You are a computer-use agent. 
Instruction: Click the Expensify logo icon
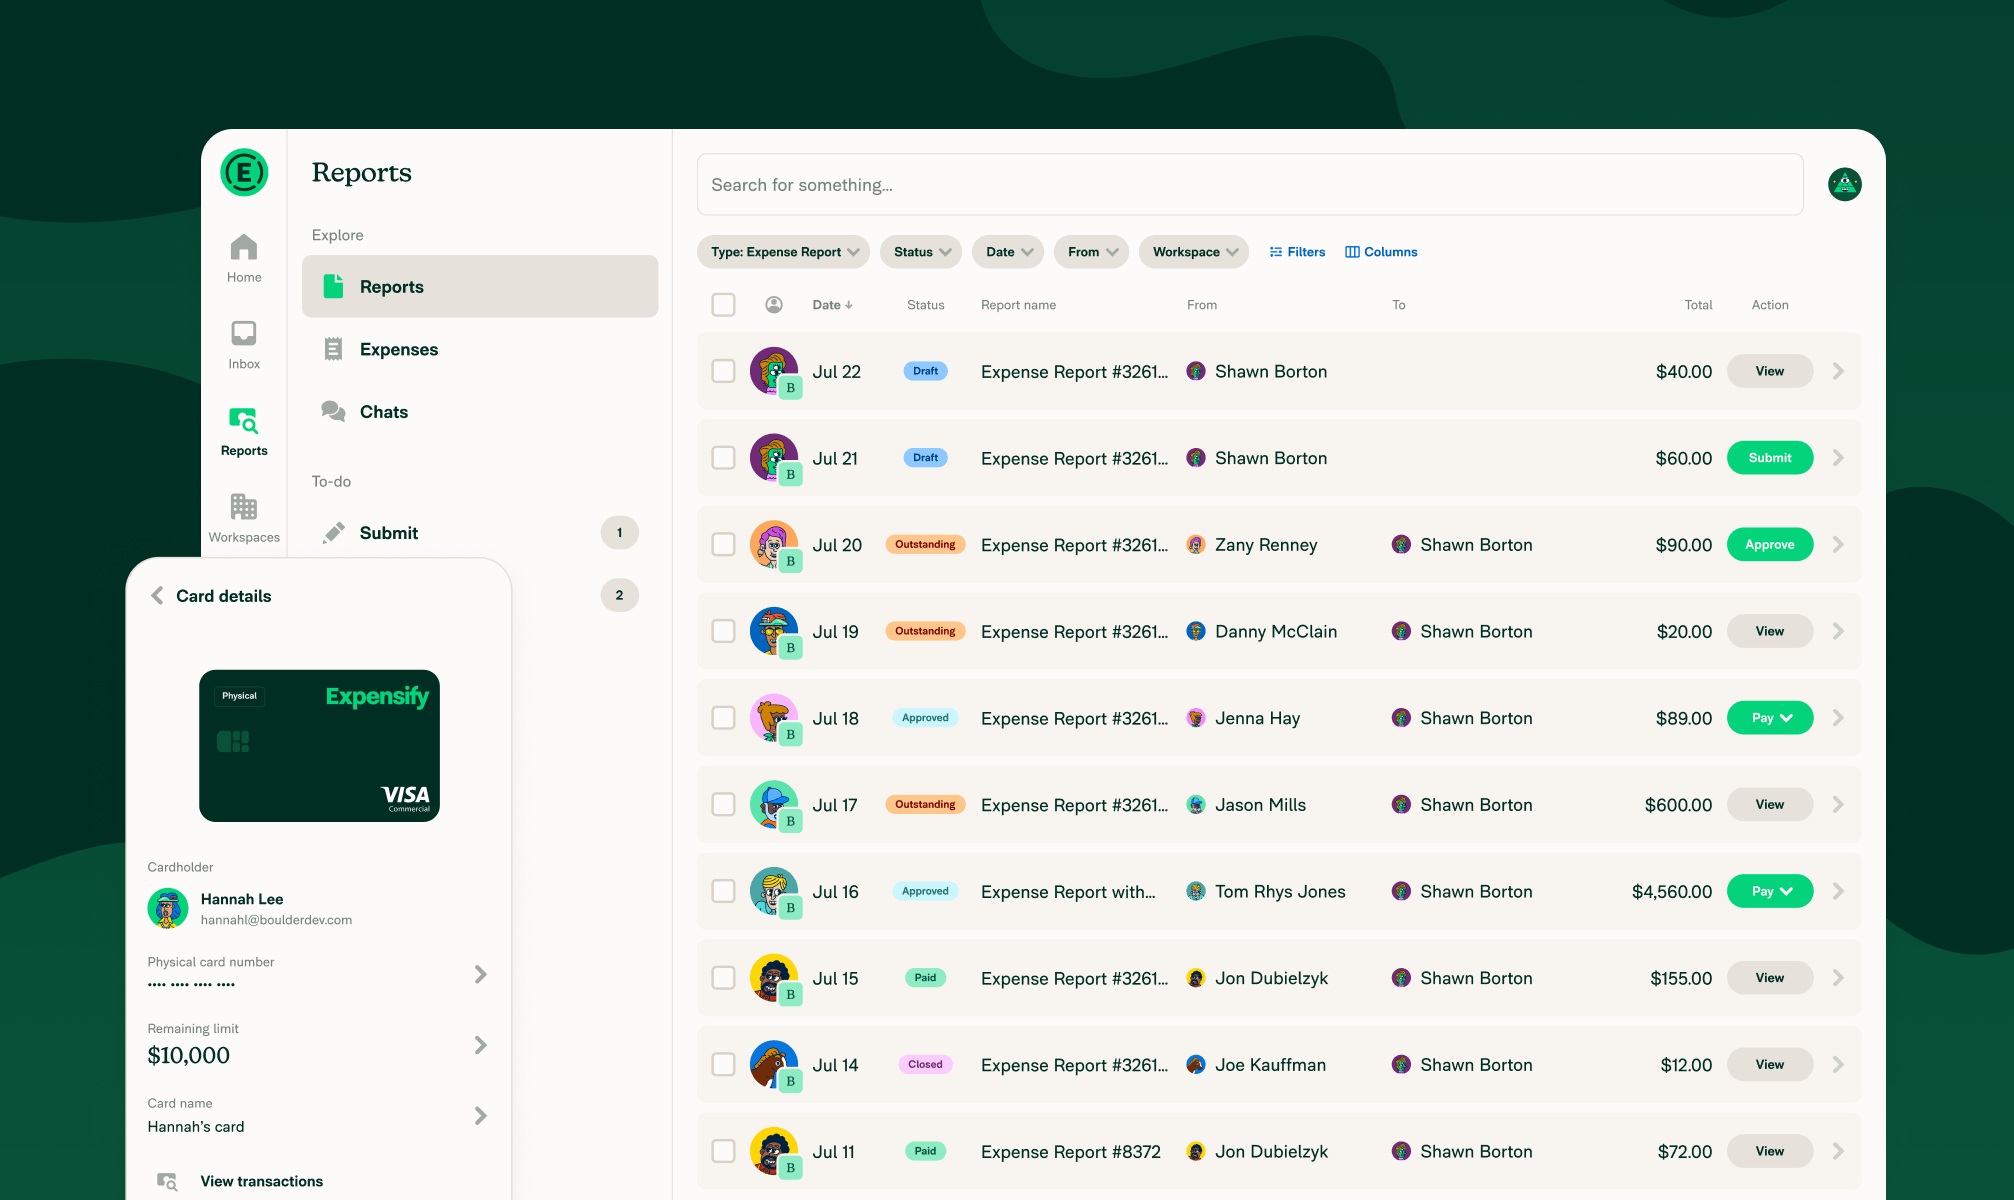coord(244,173)
